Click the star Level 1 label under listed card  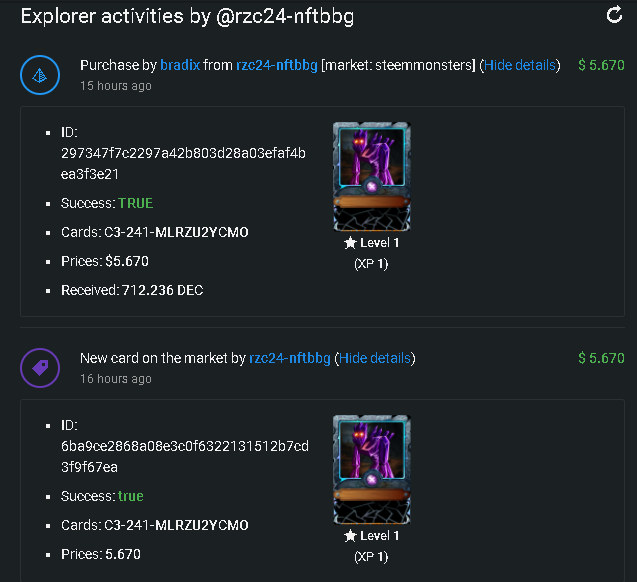372,536
